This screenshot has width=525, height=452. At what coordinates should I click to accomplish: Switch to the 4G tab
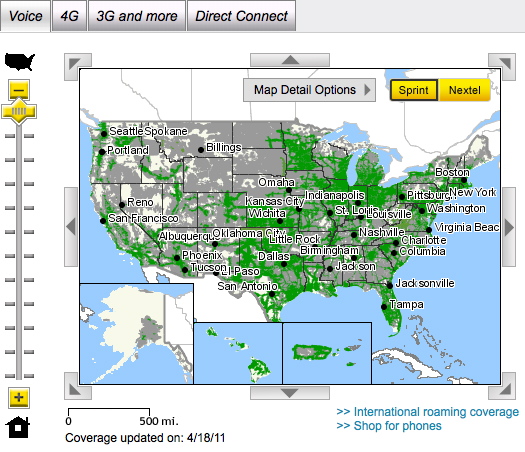click(x=70, y=16)
